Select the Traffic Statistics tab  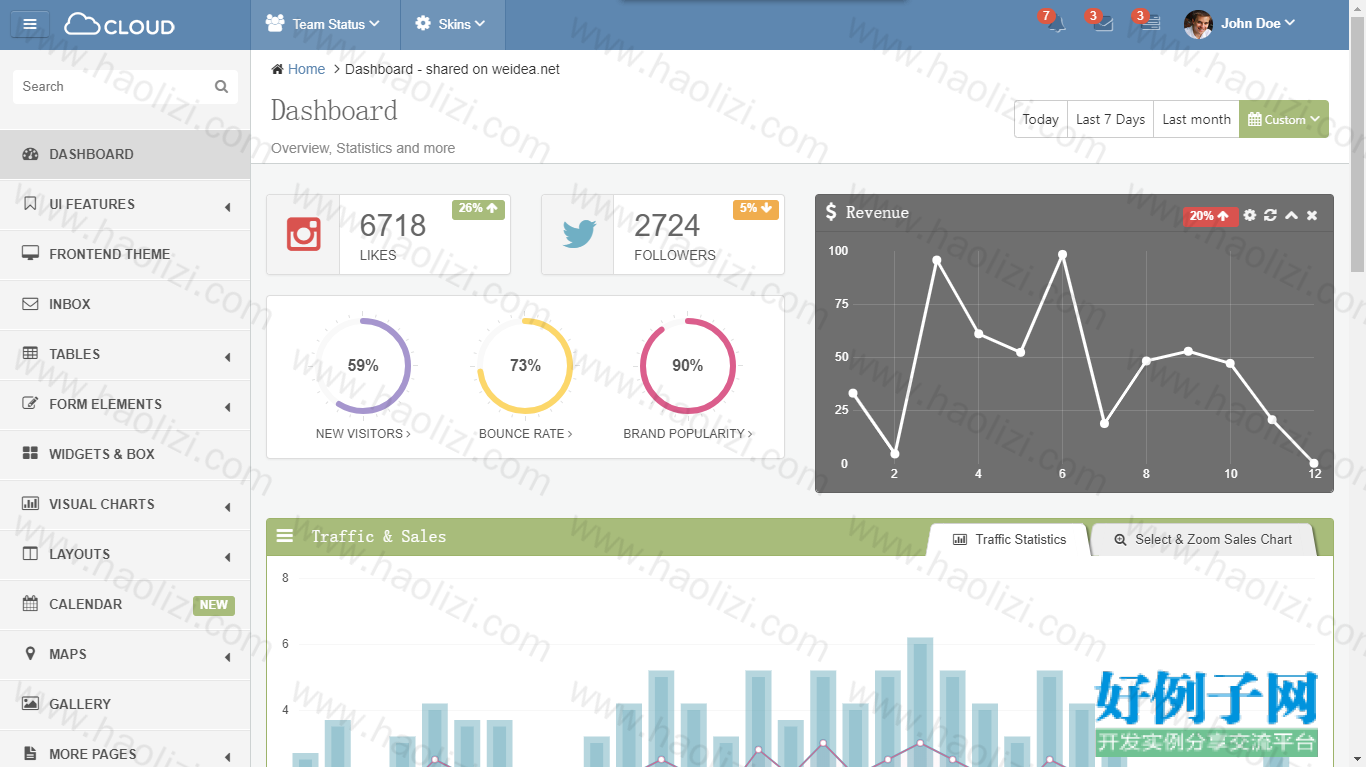tap(1009, 539)
